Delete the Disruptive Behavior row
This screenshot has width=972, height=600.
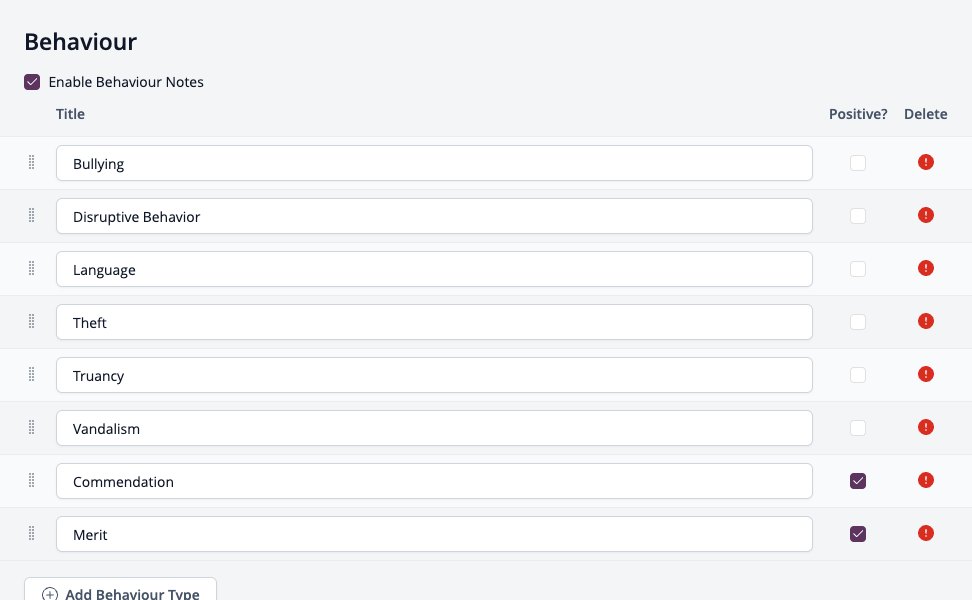(926, 216)
